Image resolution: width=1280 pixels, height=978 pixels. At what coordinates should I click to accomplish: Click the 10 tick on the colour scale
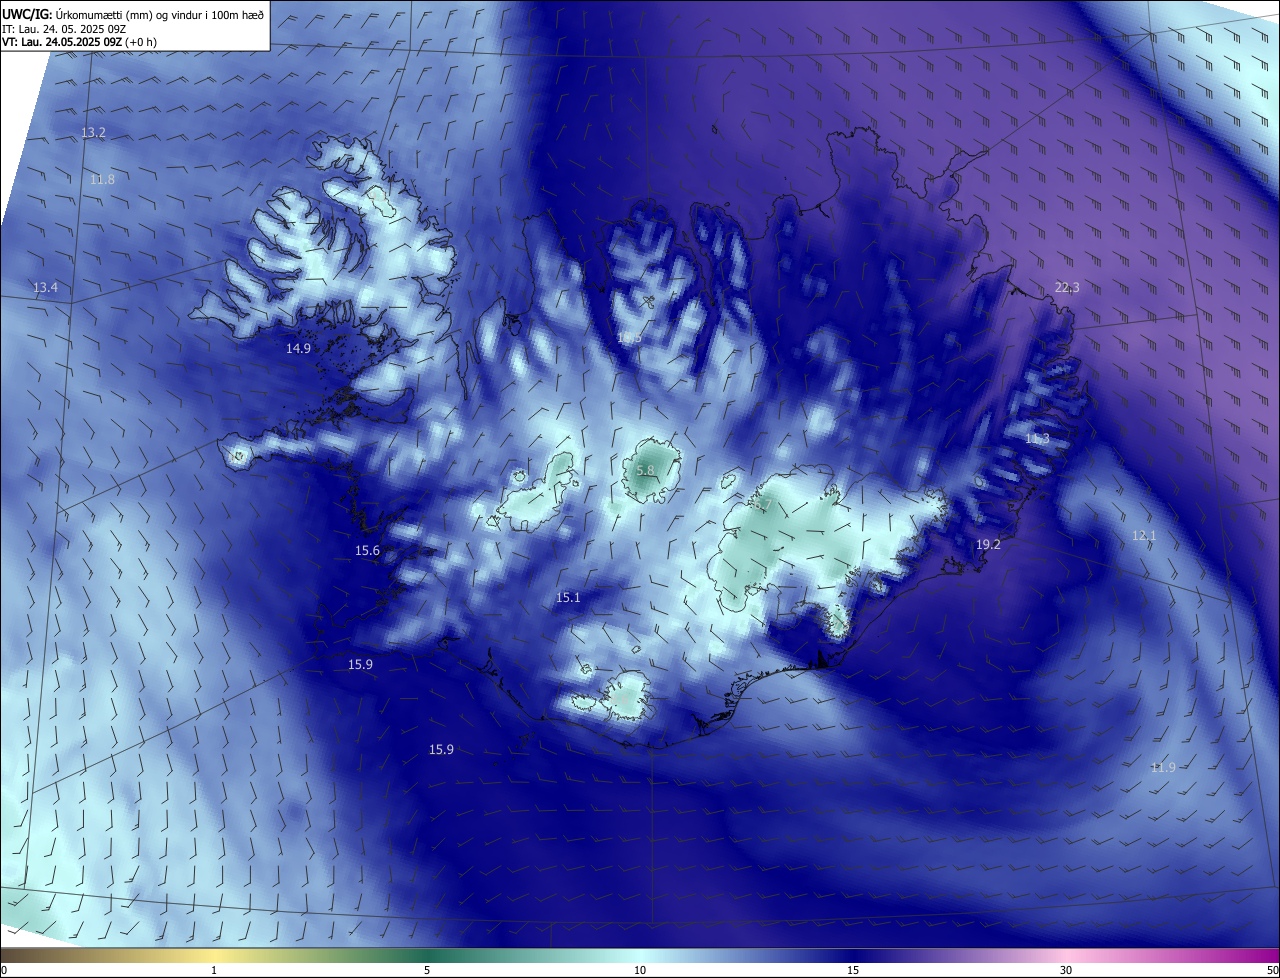tap(640, 970)
